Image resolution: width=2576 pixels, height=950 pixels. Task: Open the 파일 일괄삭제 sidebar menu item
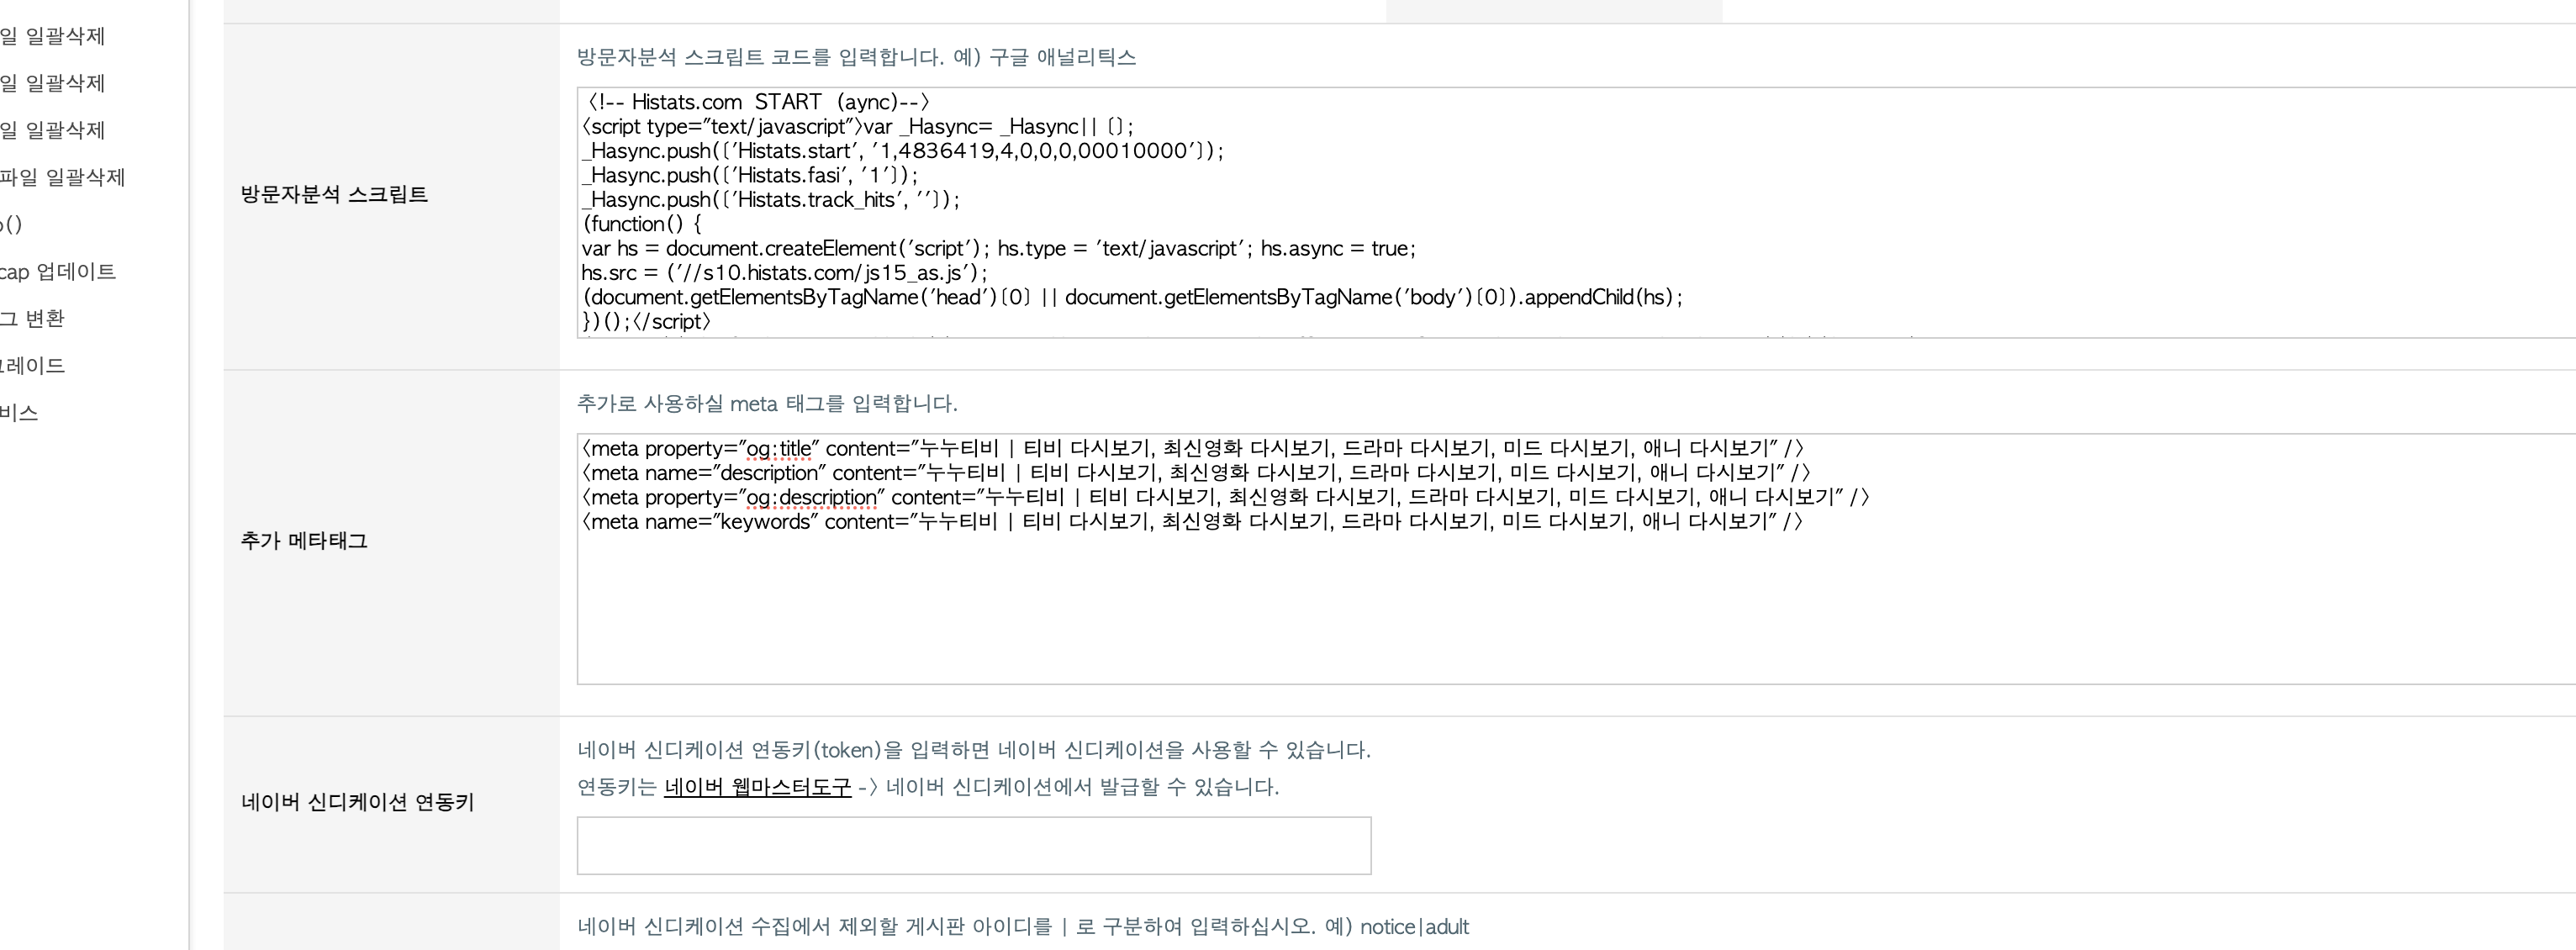point(63,177)
